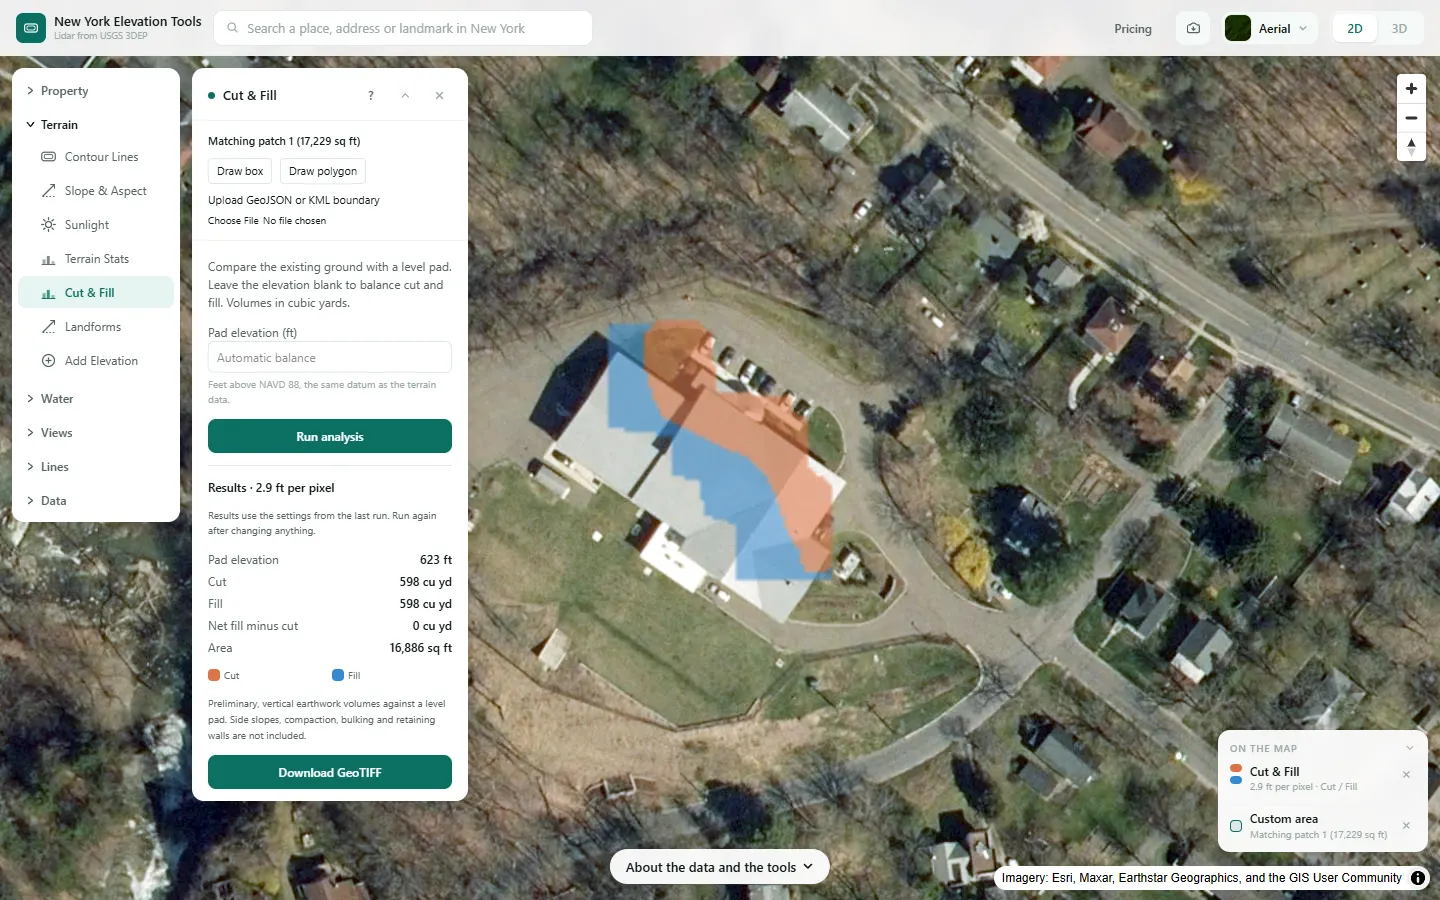Click the Sunlight icon
Screen dimensions: 1440x900
coord(48,225)
